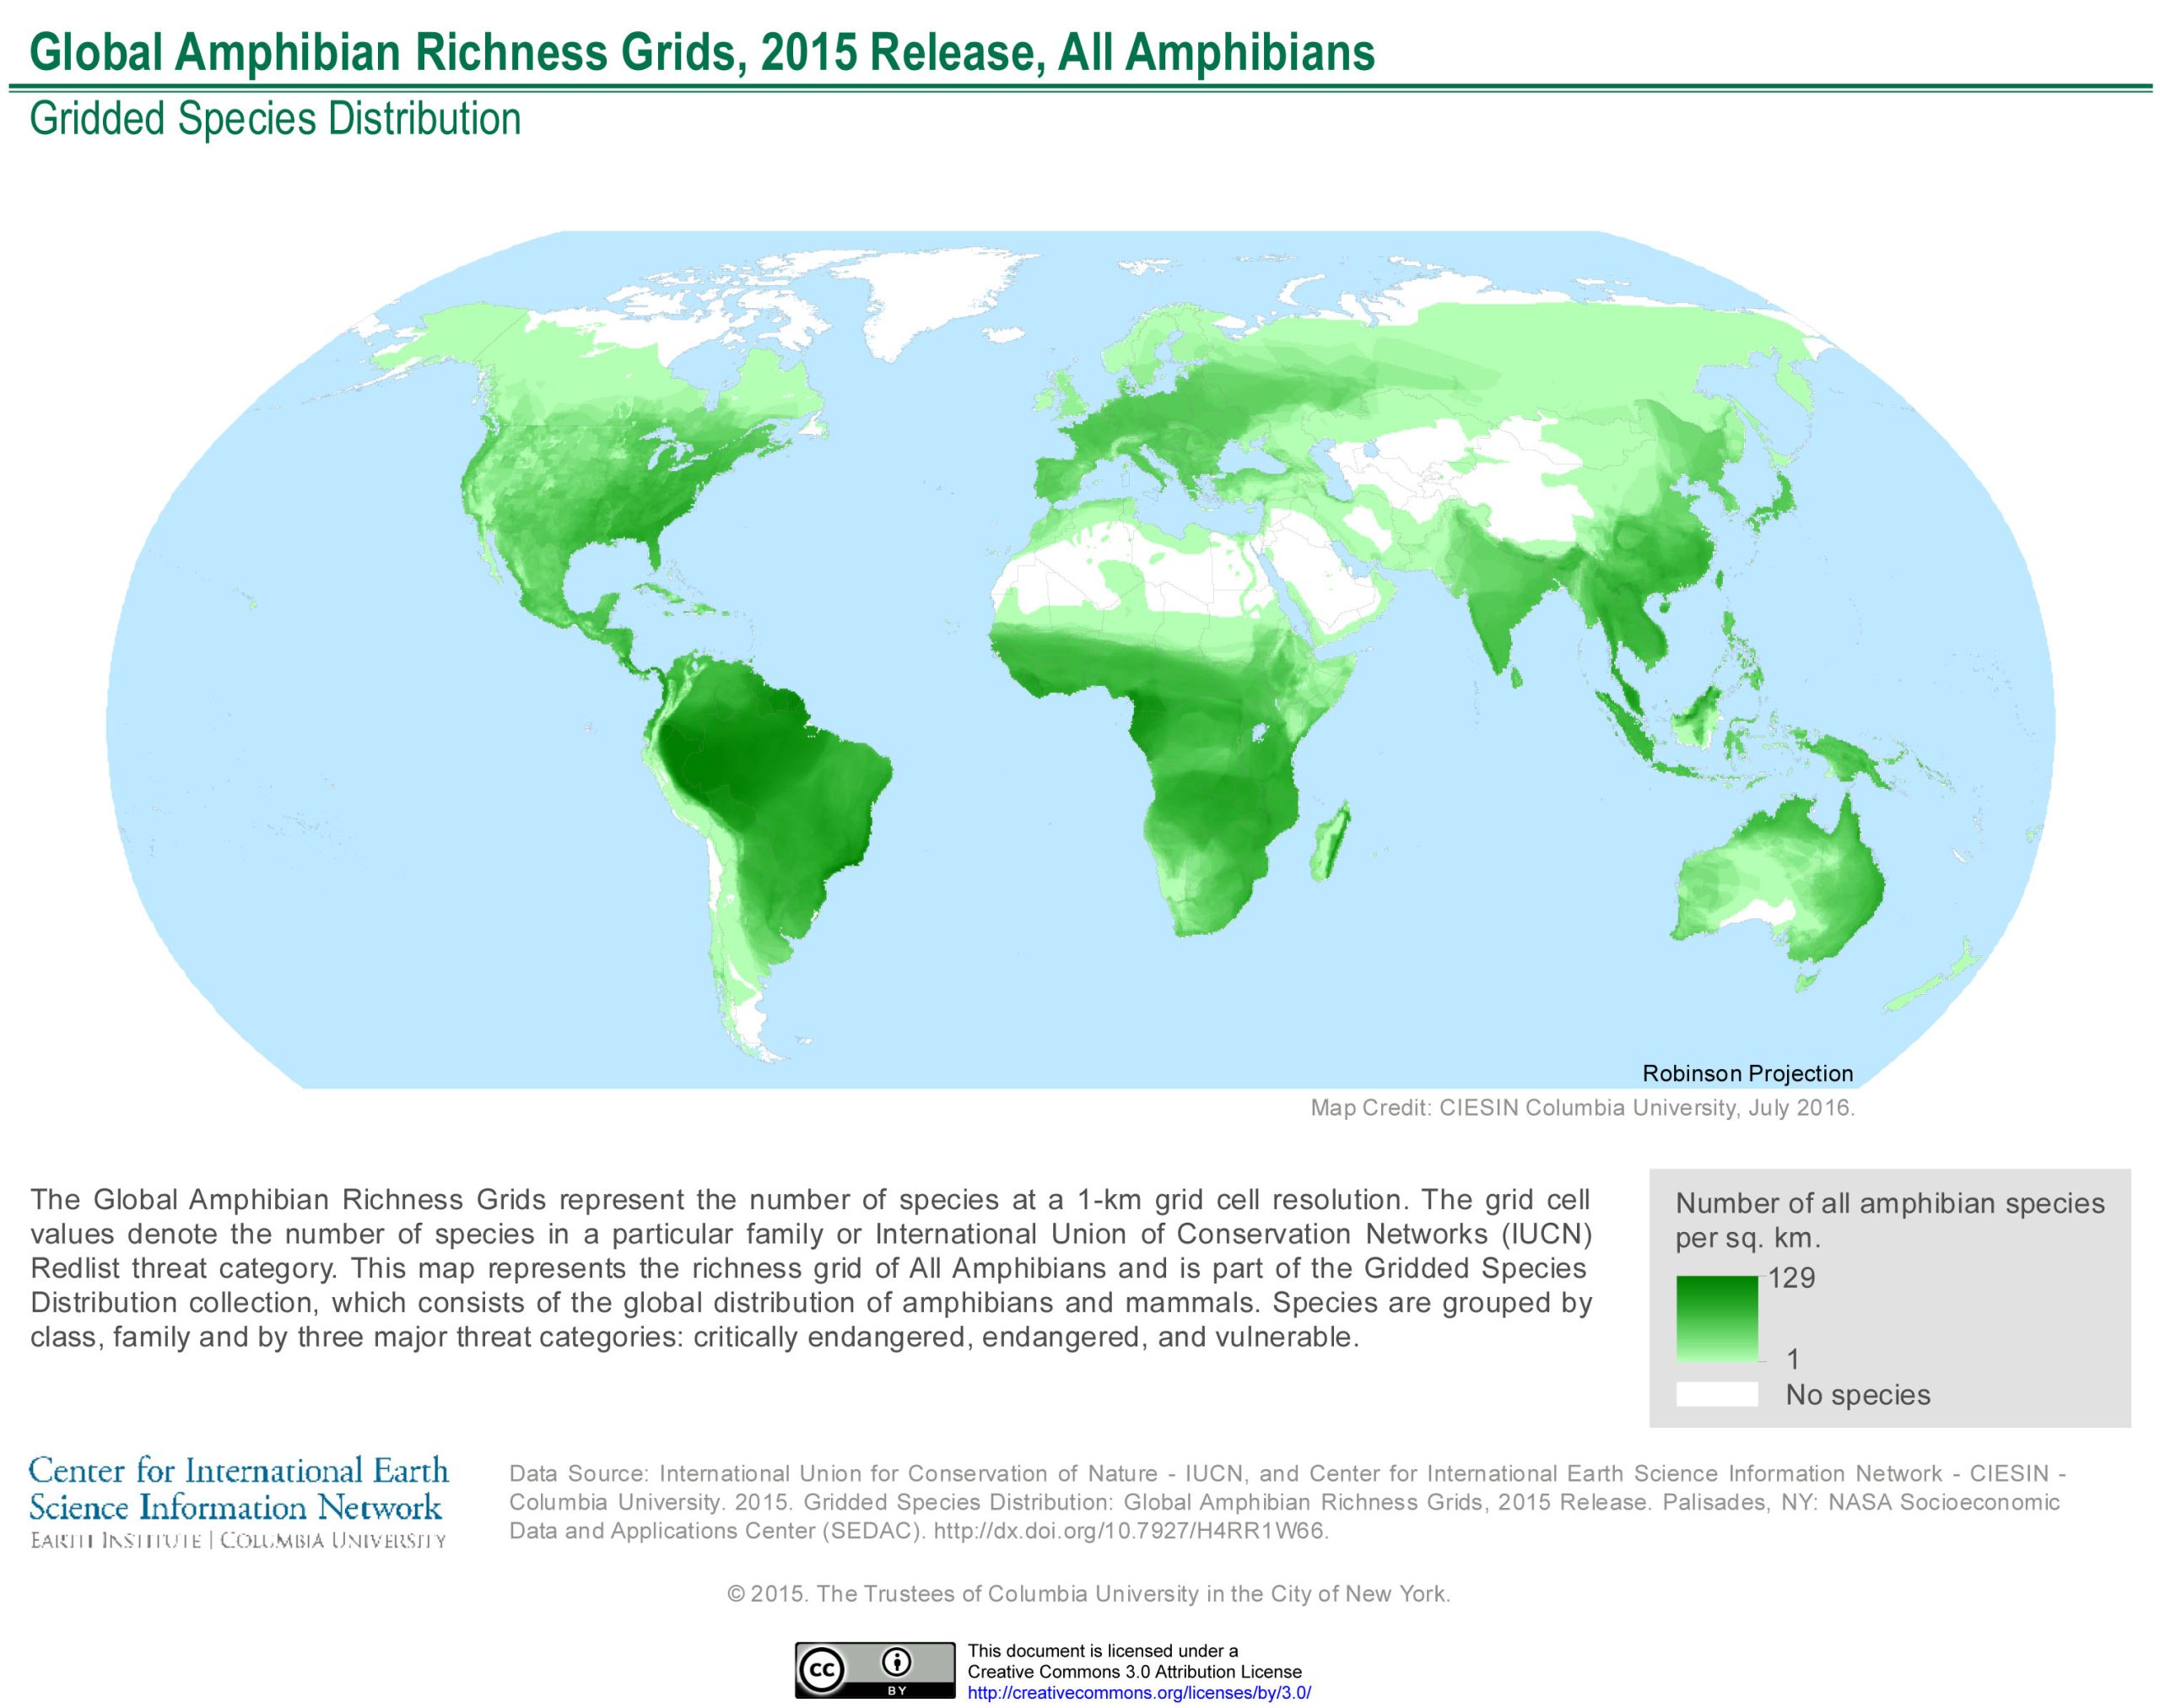The height and width of the screenshot is (1708, 2160).
Task: Click Madagascar on the world map
Action: [x=1332, y=842]
